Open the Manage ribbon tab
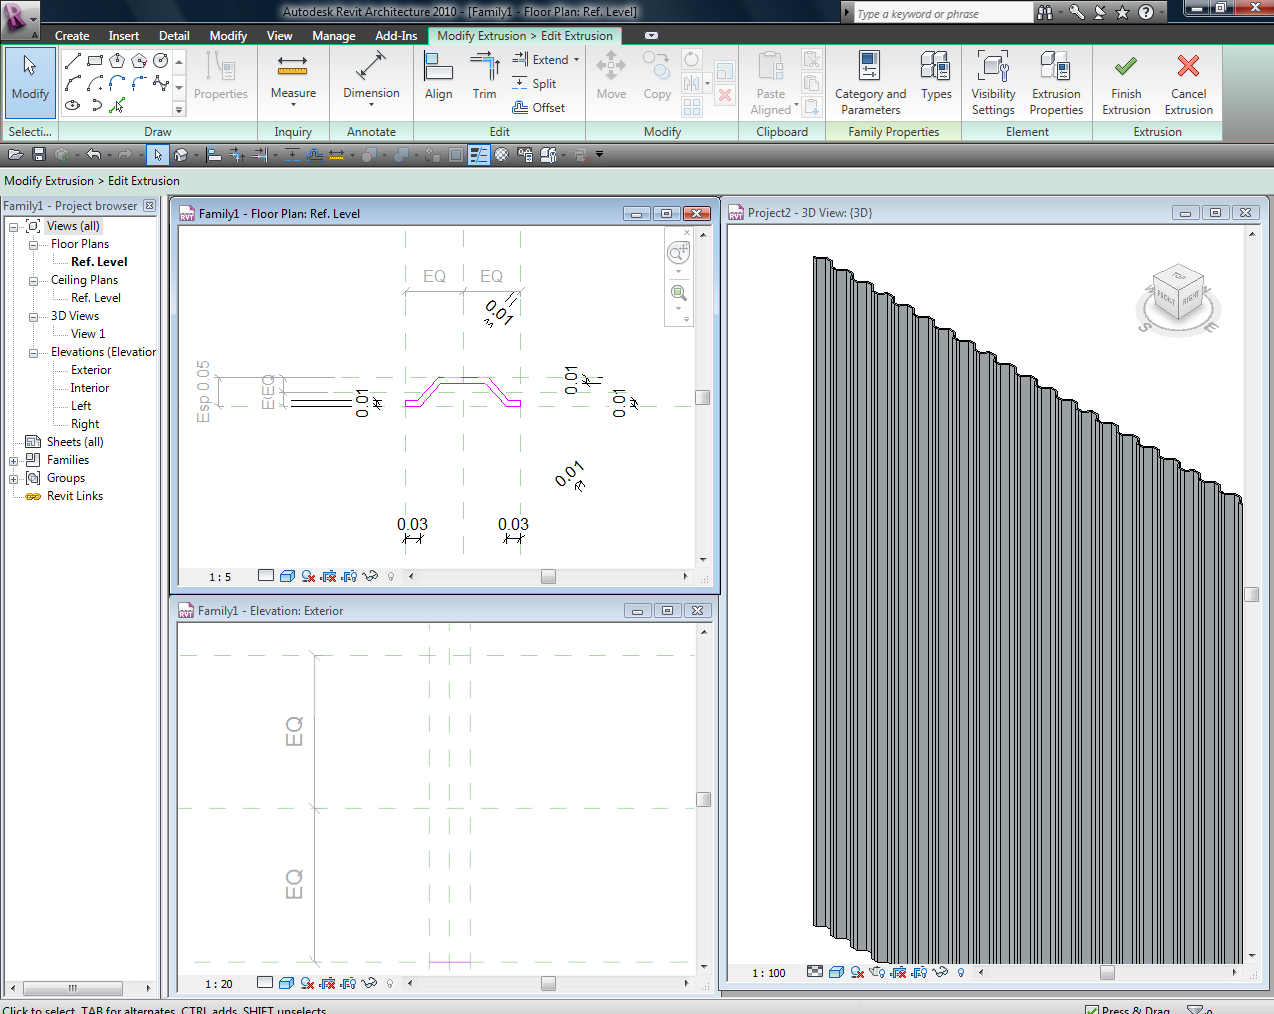1274x1014 pixels. point(333,36)
